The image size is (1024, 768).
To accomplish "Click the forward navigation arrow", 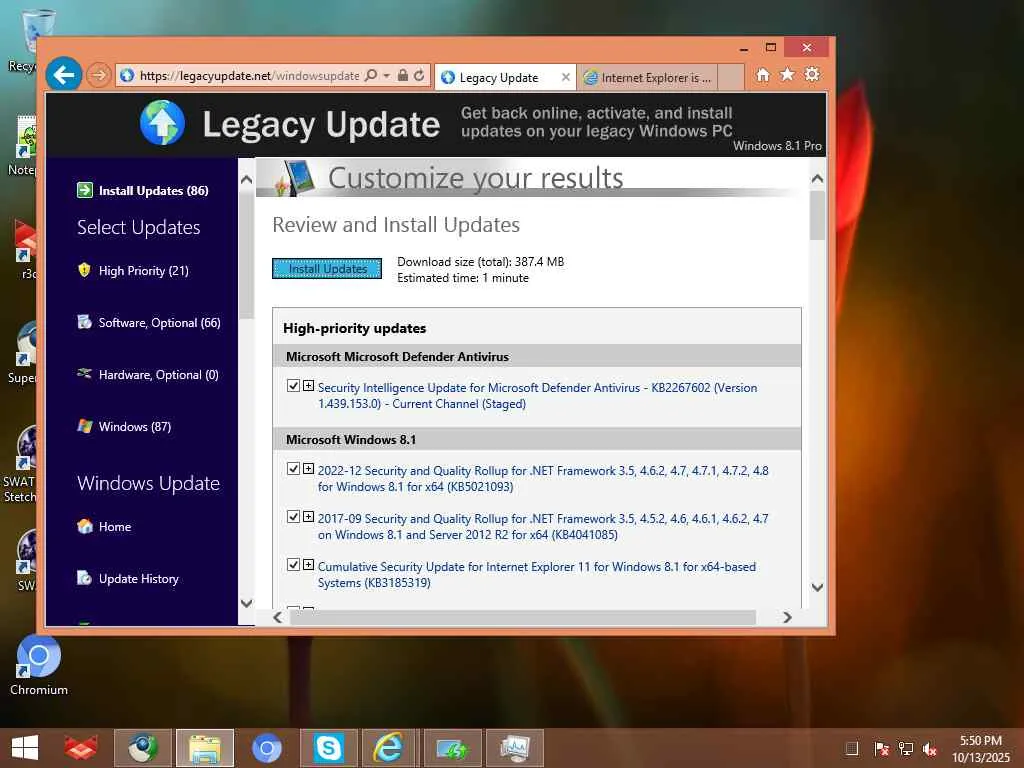I will 99,75.
